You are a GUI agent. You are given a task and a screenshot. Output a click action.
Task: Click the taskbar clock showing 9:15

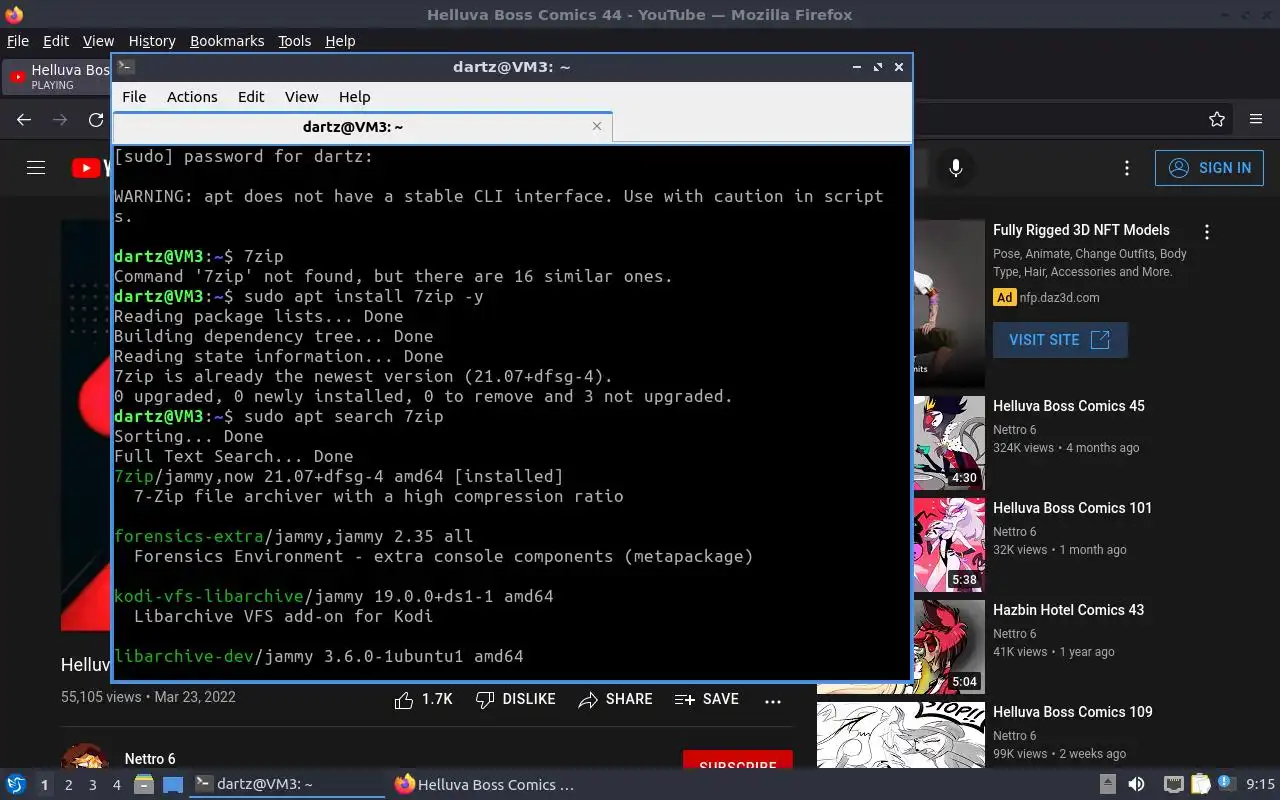pos(1261,785)
